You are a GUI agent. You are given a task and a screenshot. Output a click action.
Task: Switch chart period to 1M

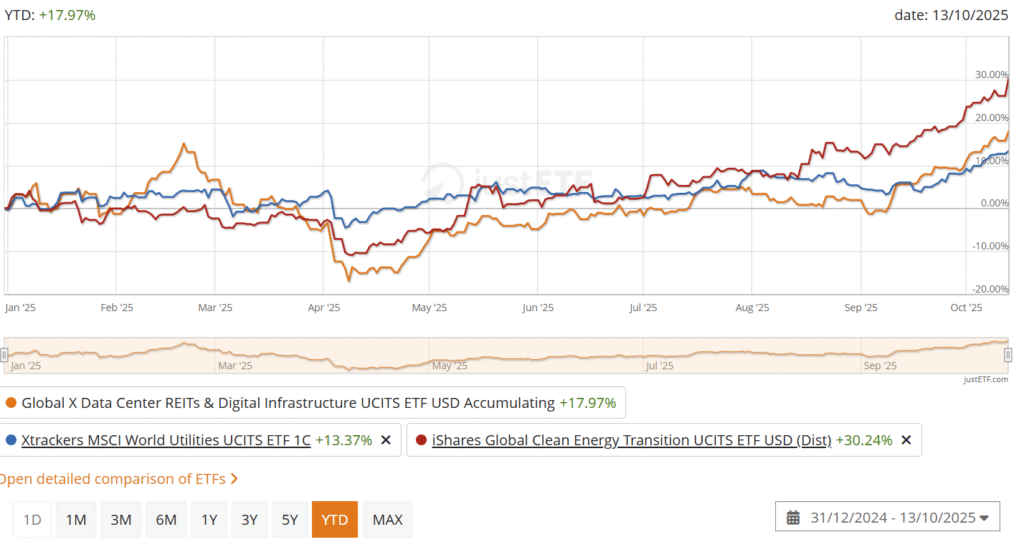(76, 520)
